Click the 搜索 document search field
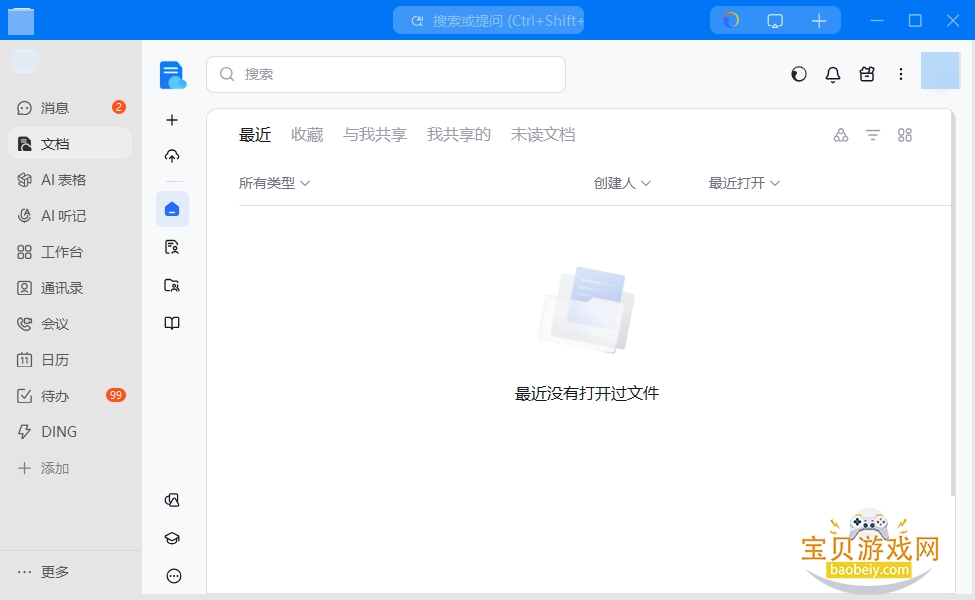Screen dimensions: 975x600 click(386, 75)
